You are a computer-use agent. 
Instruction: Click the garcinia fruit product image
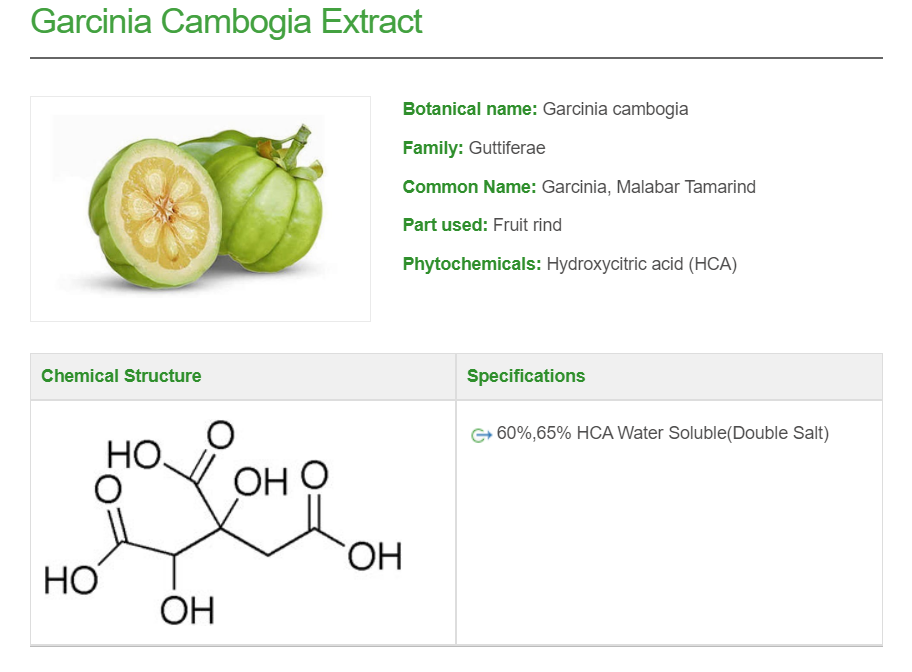200,208
